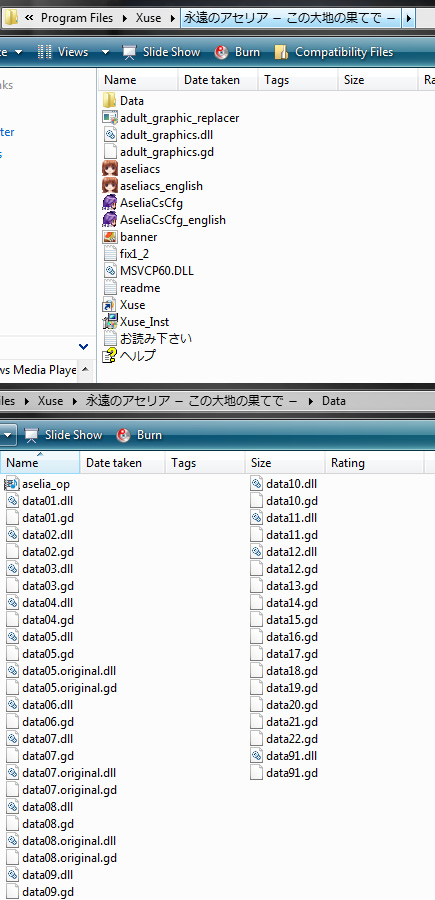Select the readme file
Image resolution: width=435 pixels, height=900 pixels.
(132, 288)
